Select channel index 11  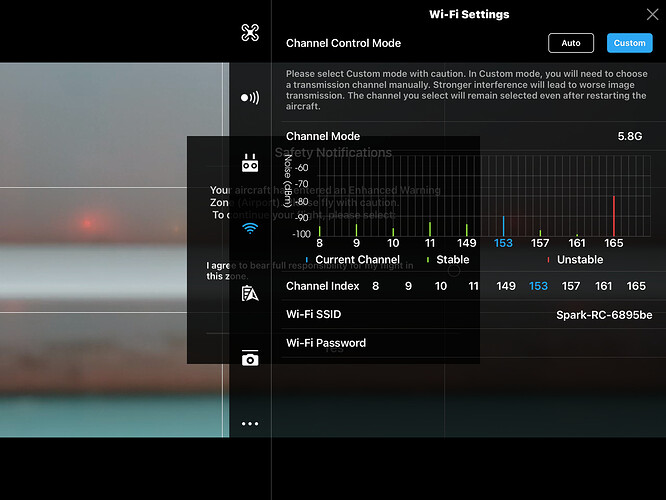pyautogui.click(x=473, y=286)
